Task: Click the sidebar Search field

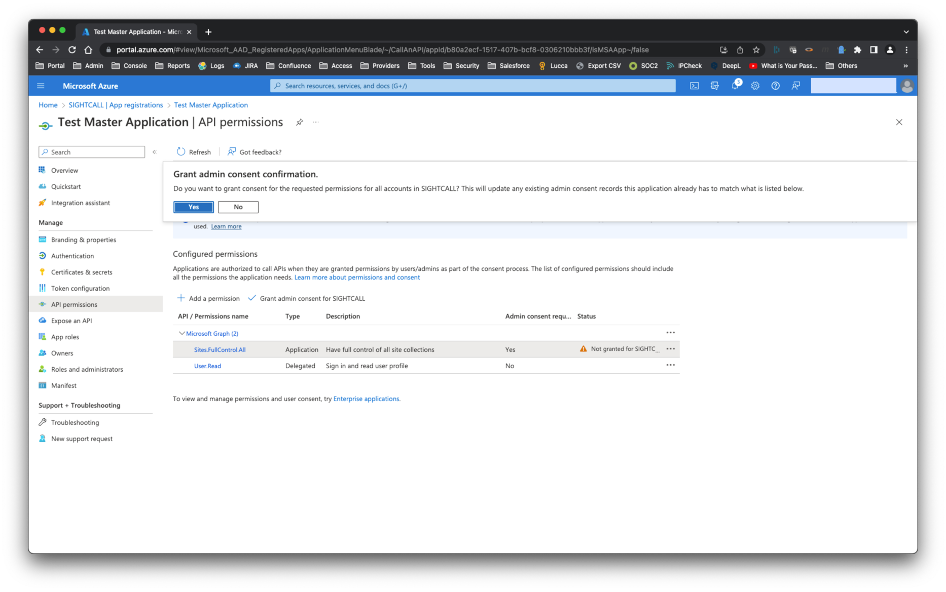Action: point(92,152)
